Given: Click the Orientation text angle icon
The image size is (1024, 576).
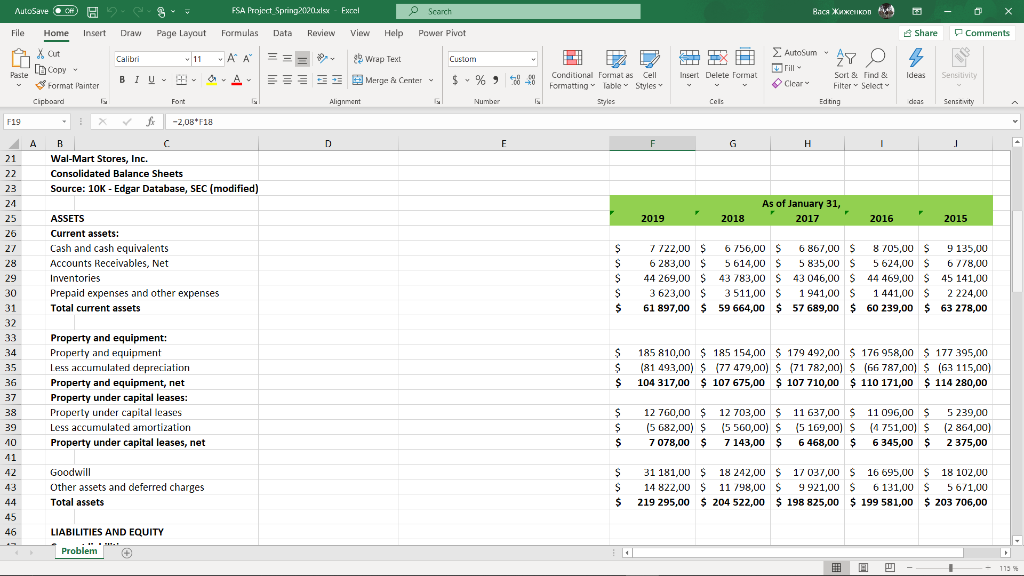Looking at the screenshot, I should point(323,59).
